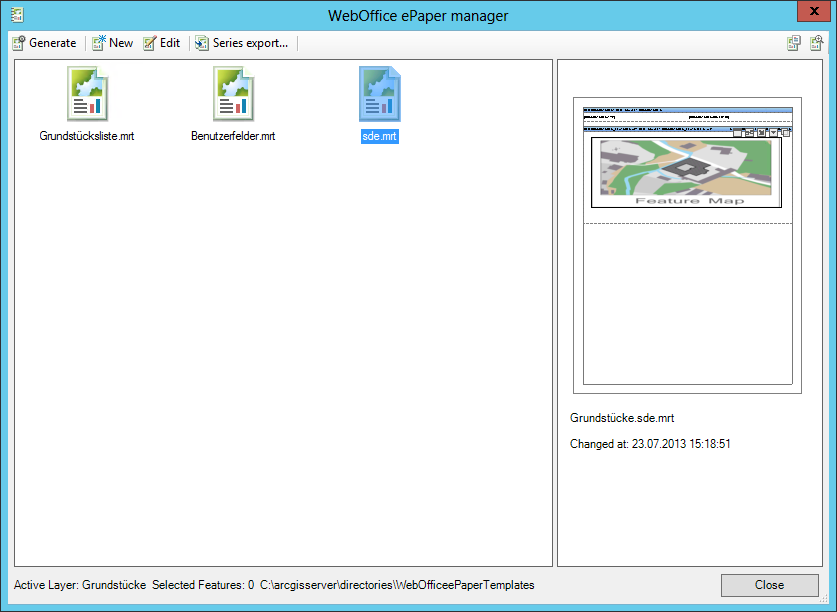This screenshot has height=612, width=837.
Task: Click the template preview magnifier icon
Action: [x=817, y=43]
